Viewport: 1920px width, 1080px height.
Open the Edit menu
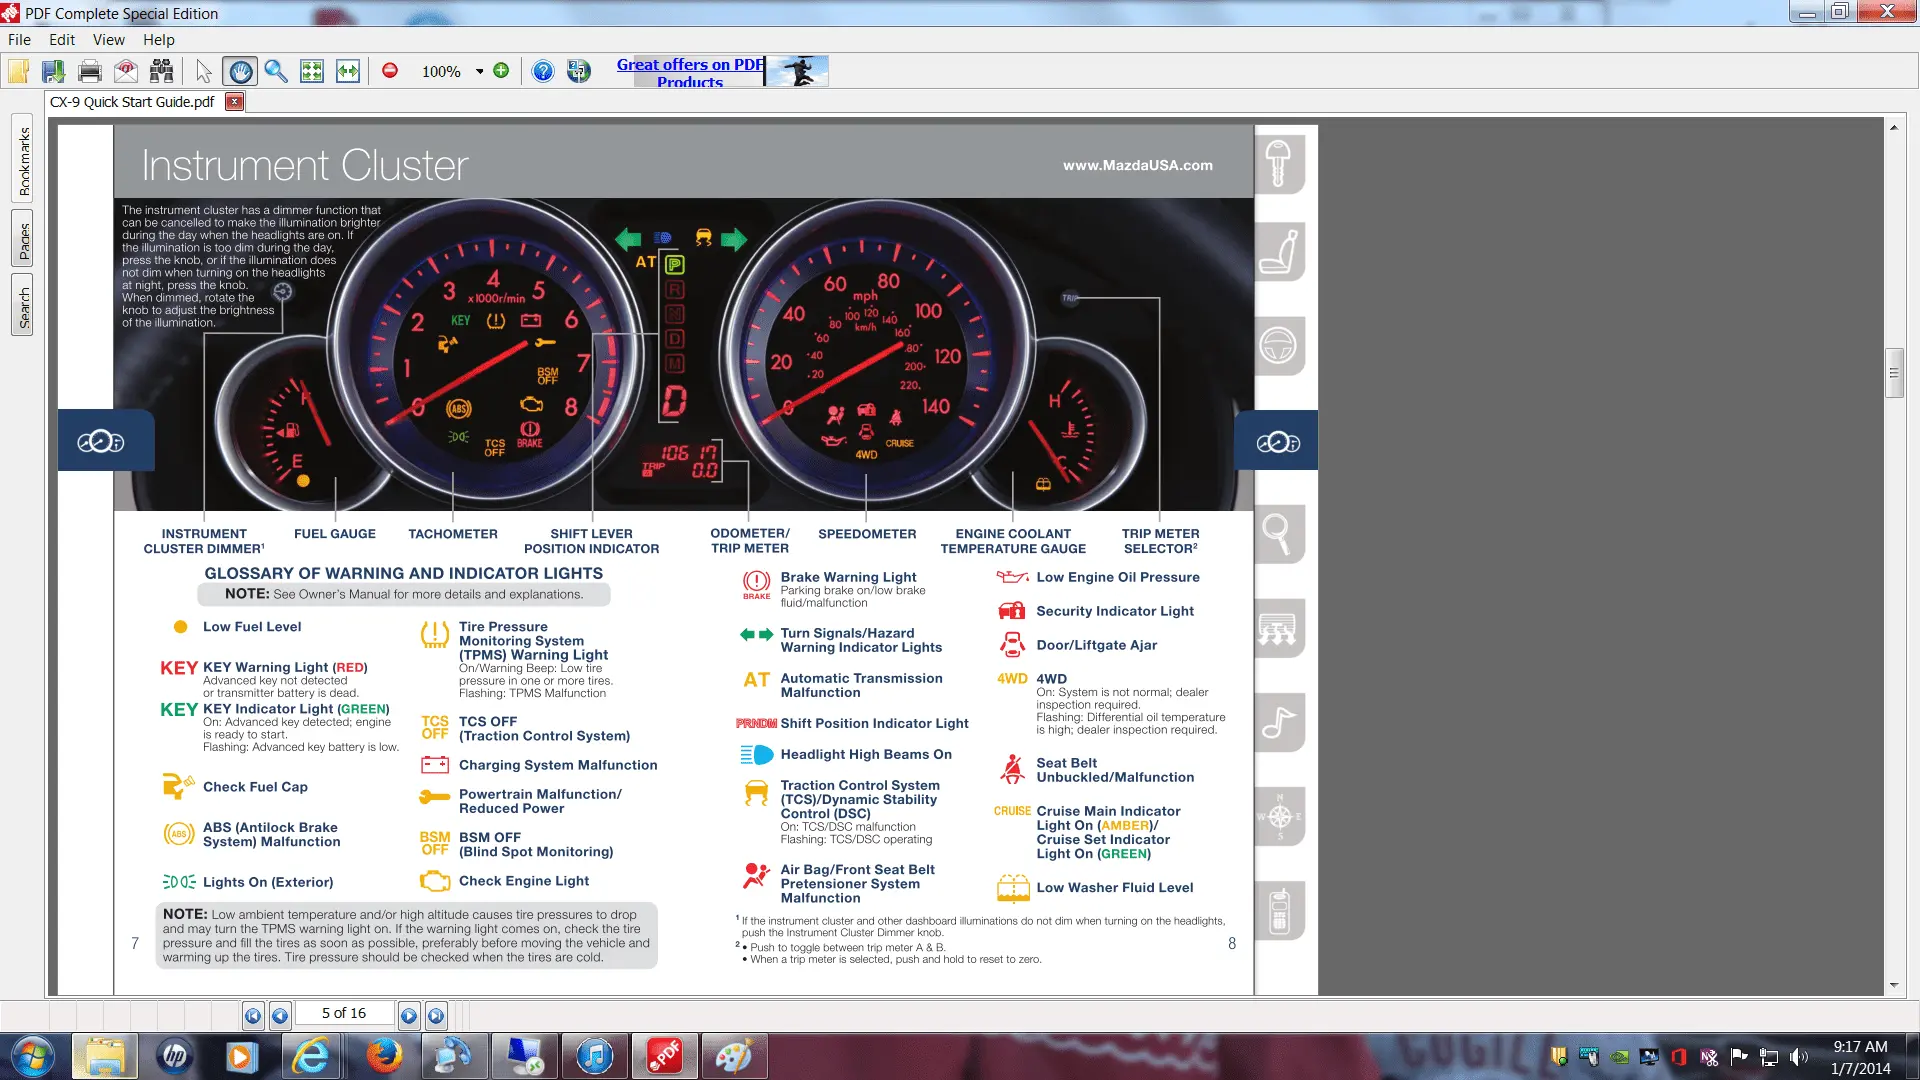[62, 40]
